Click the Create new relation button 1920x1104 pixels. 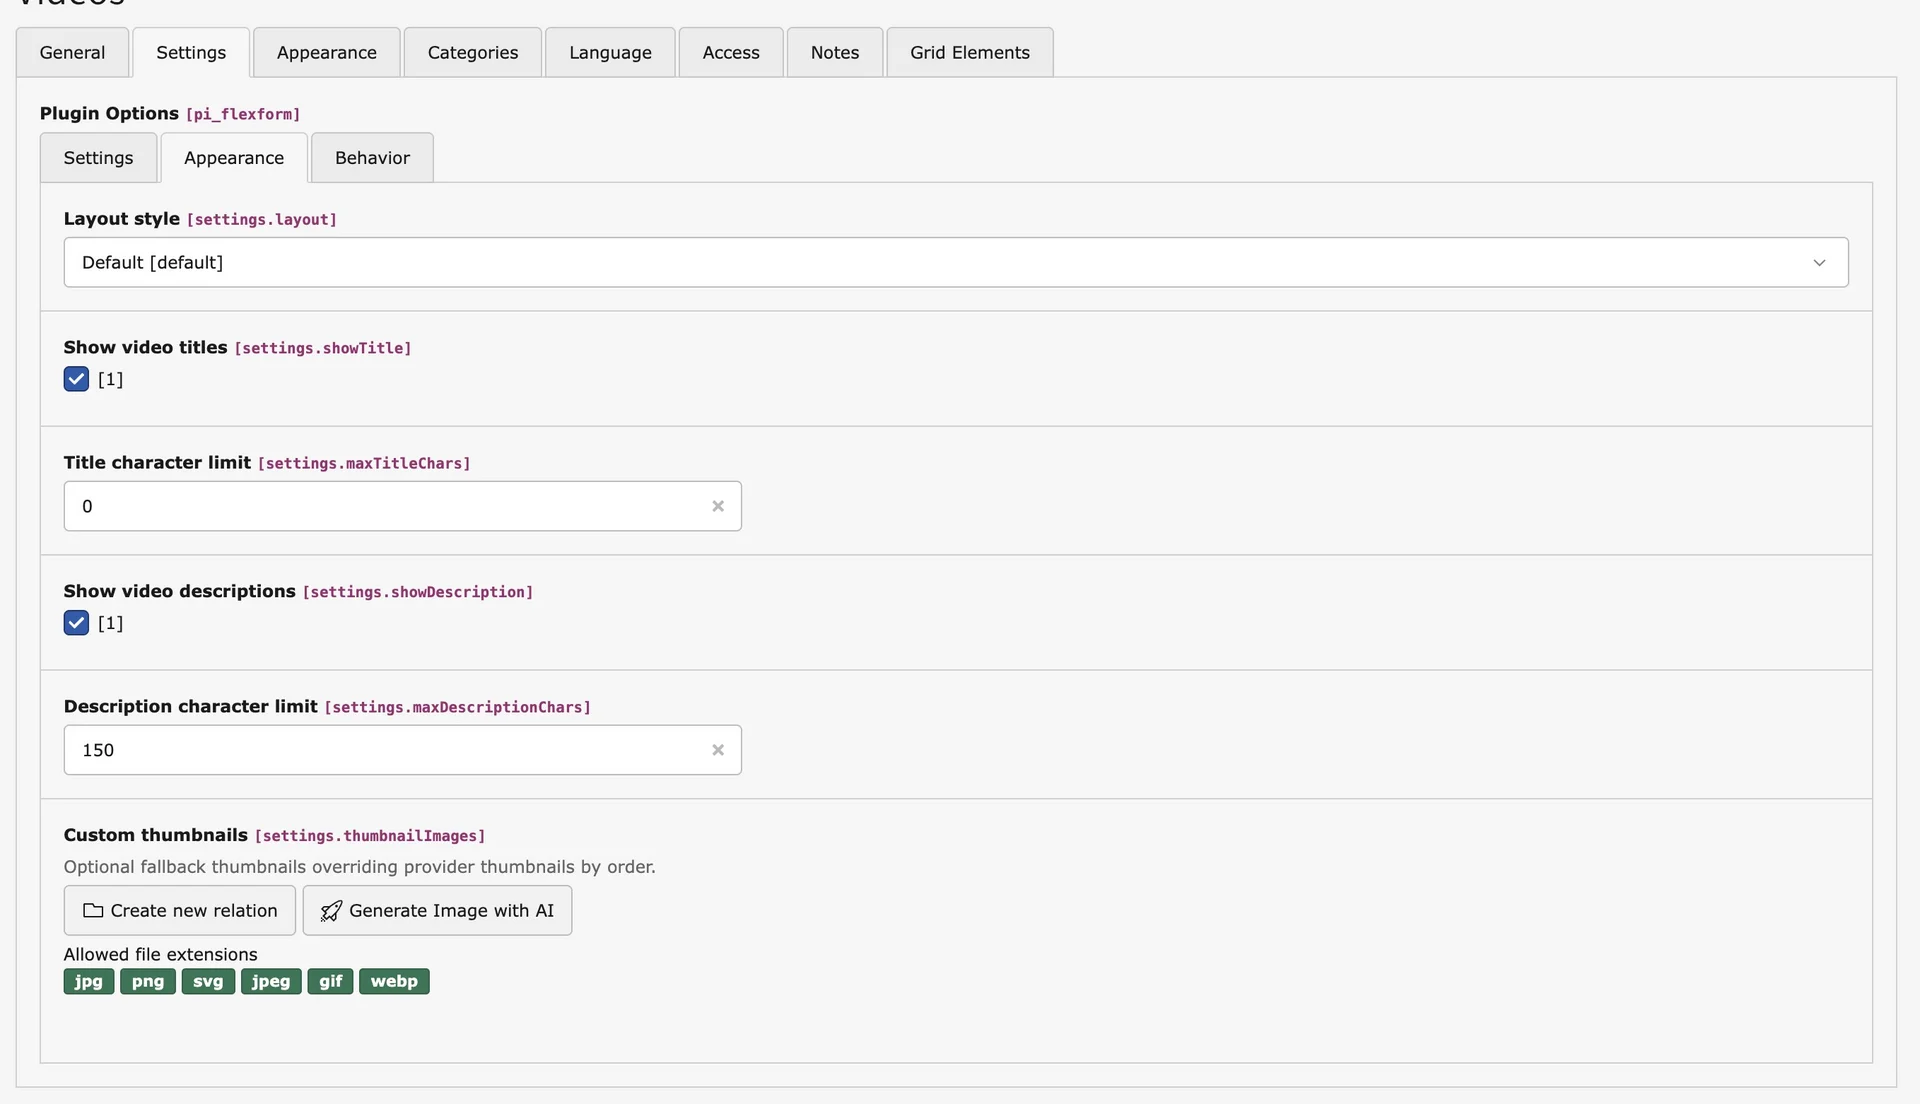click(179, 910)
